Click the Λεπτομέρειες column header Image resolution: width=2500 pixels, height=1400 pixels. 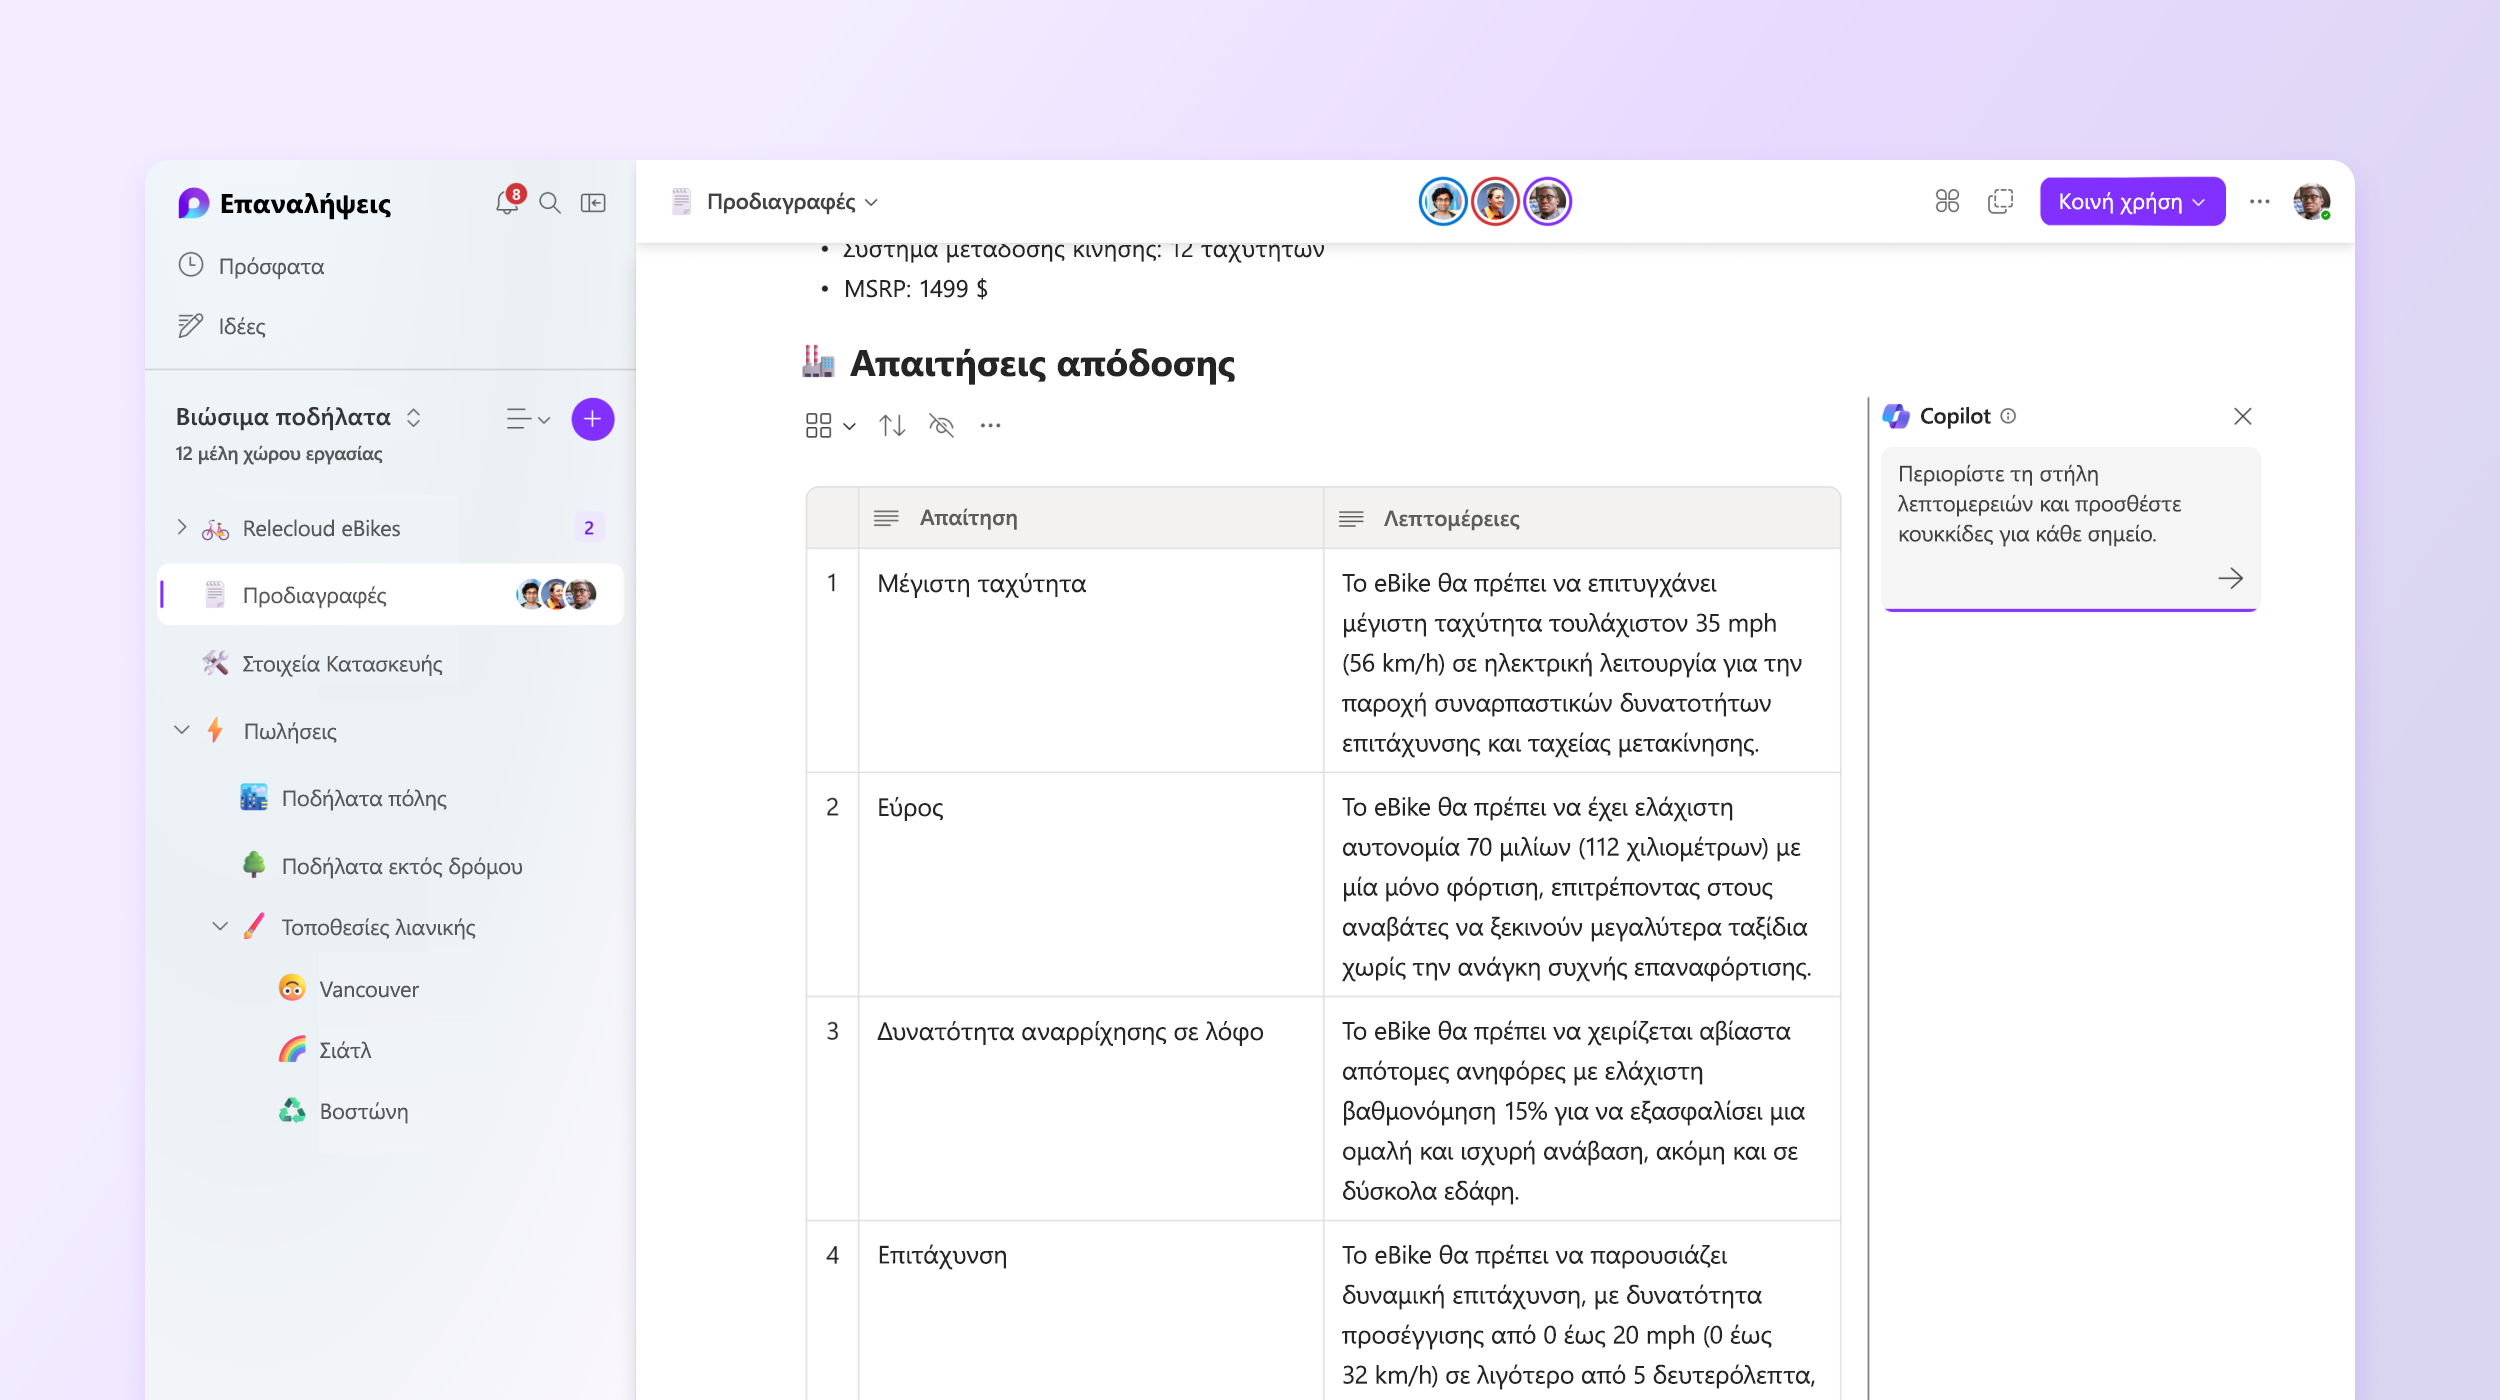(1582, 518)
